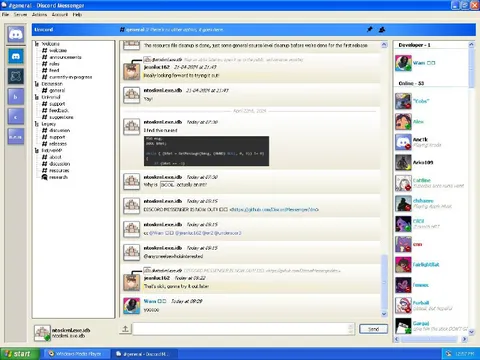Open the Server menu
Screen dimensions: 480x360
[20, 14]
